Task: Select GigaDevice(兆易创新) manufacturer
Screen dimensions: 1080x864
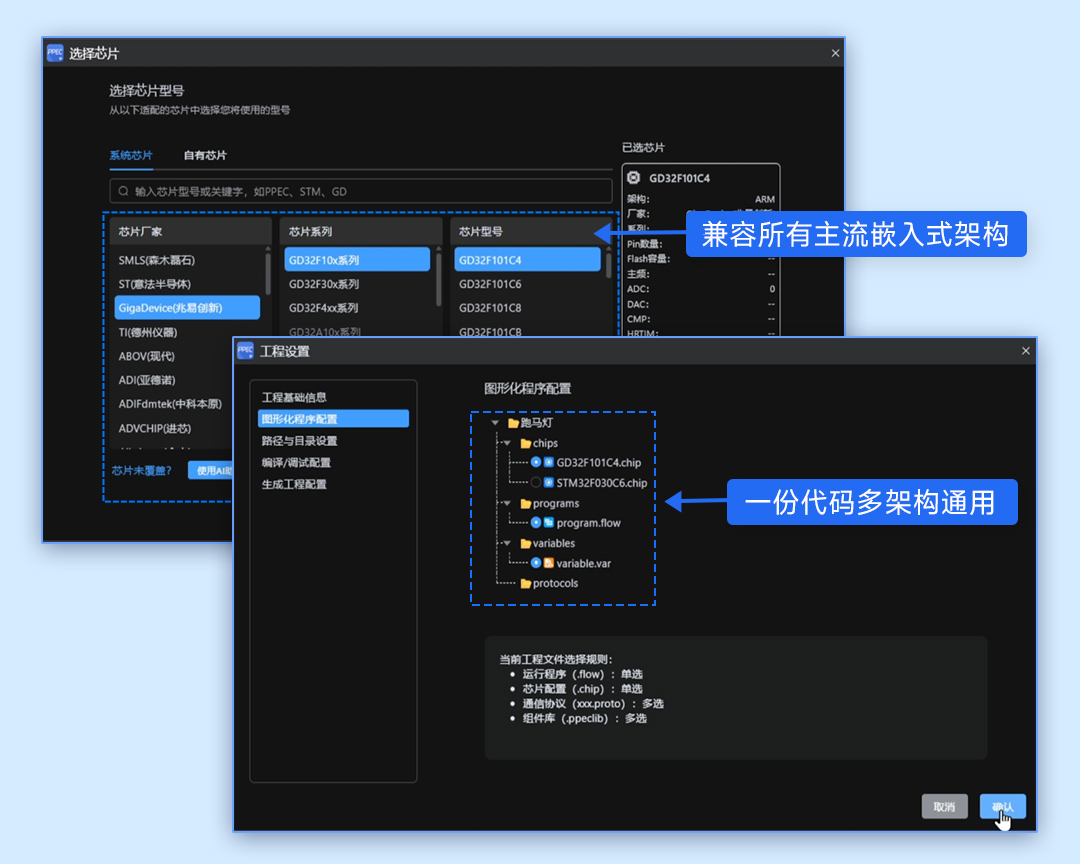Action: click(x=187, y=308)
